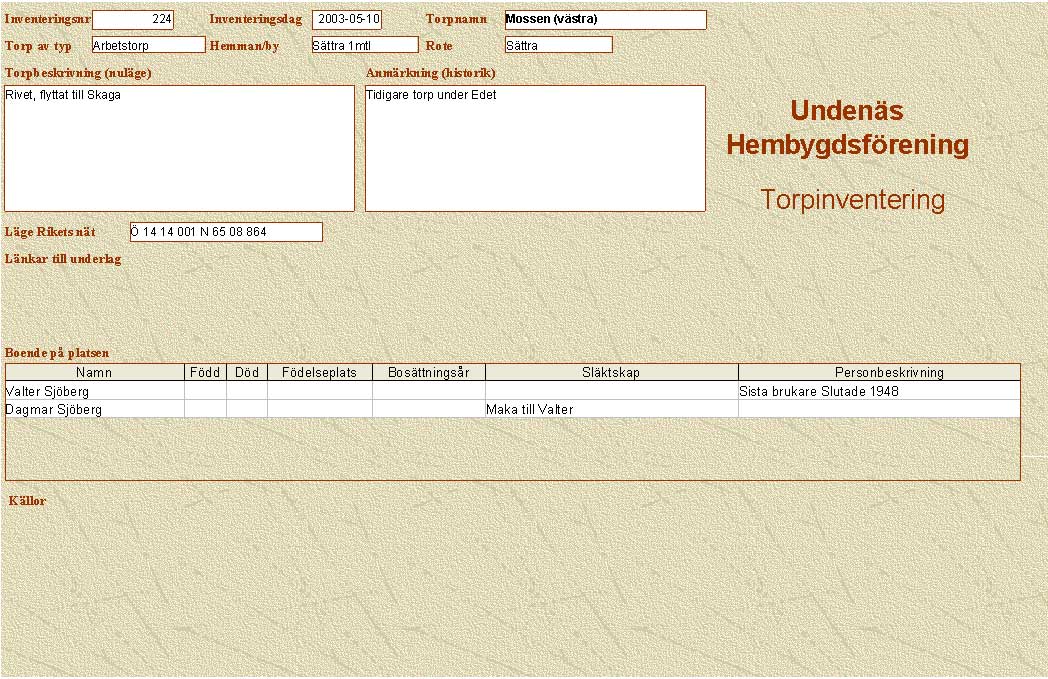Select the Läge Rikets nät coordinates field

pos(226,232)
